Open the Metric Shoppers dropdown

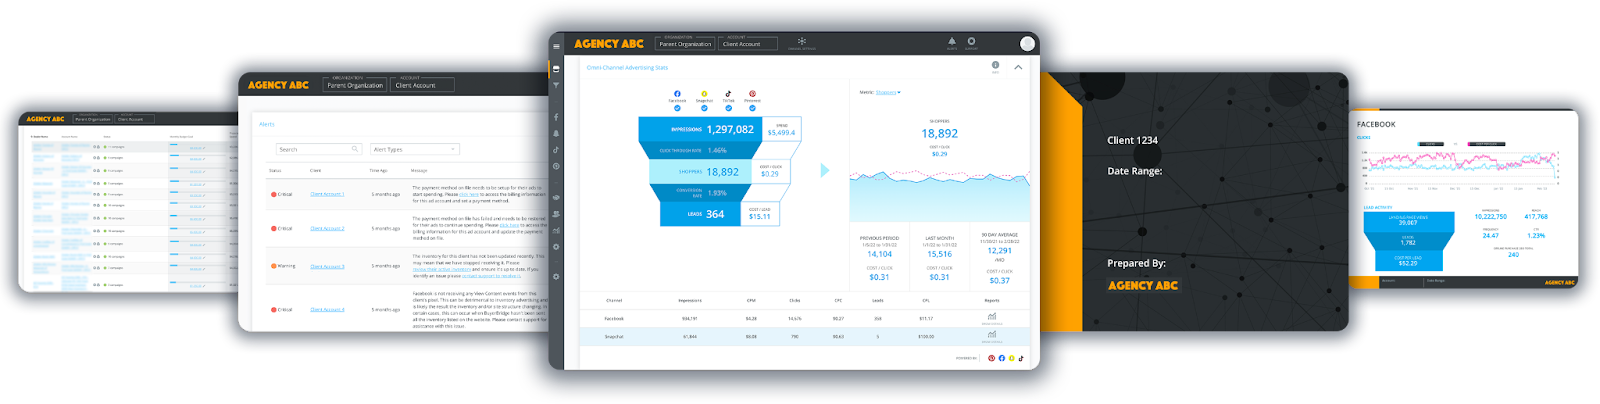(x=888, y=92)
